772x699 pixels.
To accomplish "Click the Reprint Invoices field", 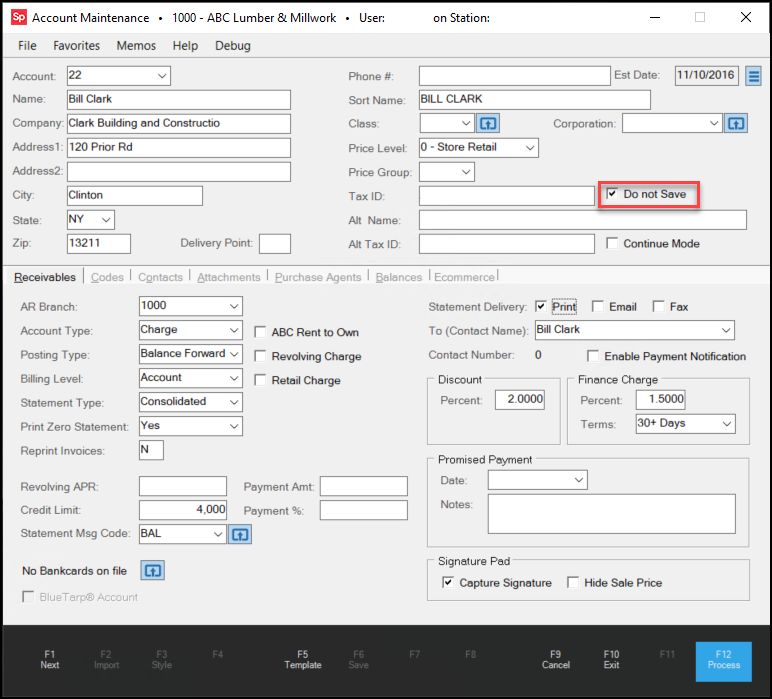I will coord(152,450).
